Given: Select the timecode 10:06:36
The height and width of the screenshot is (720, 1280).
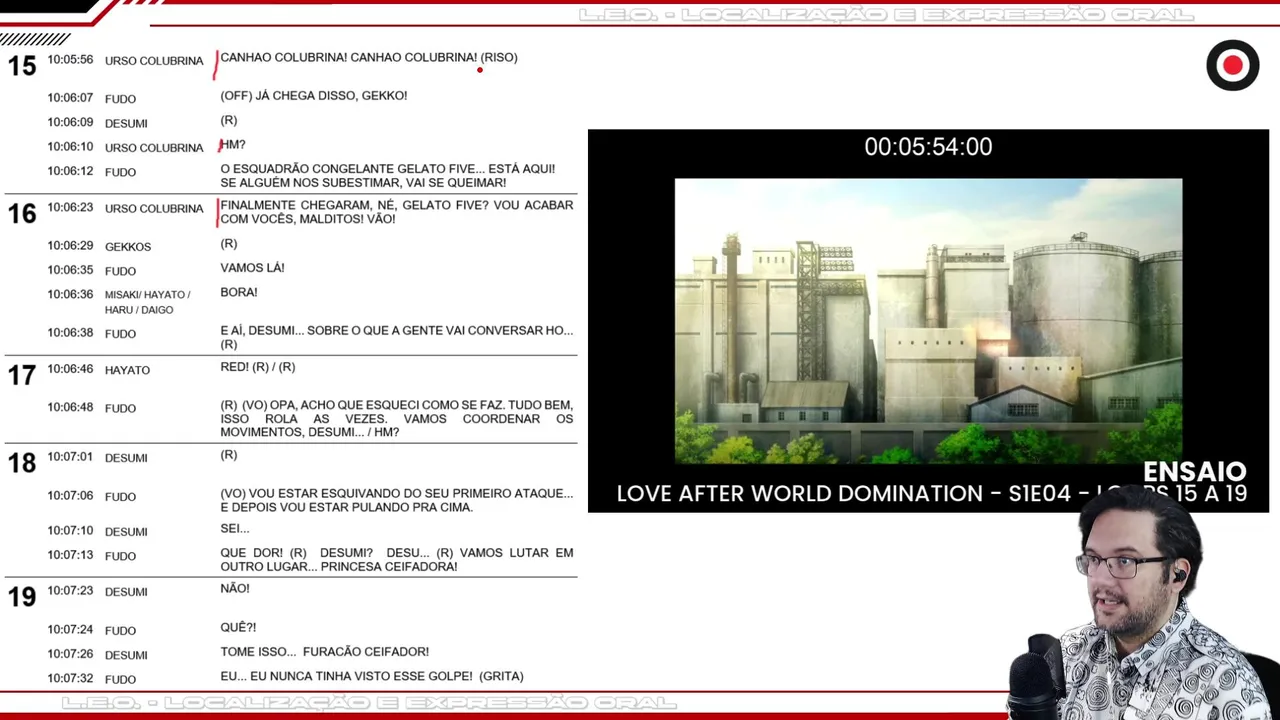Looking at the screenshot, I should tap(70, 295).
